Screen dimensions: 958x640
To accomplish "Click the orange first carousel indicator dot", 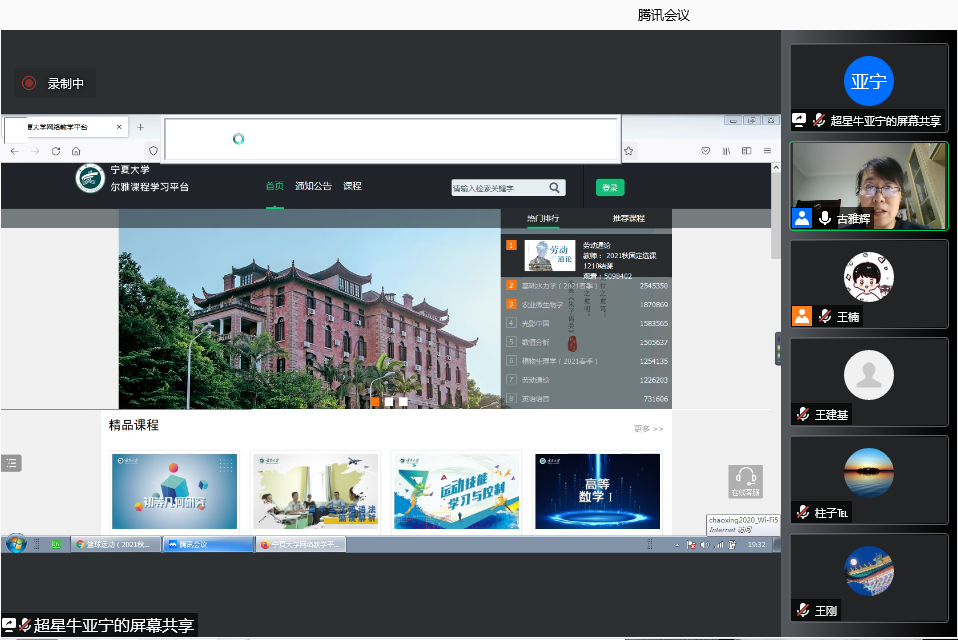I will (375, 401).
